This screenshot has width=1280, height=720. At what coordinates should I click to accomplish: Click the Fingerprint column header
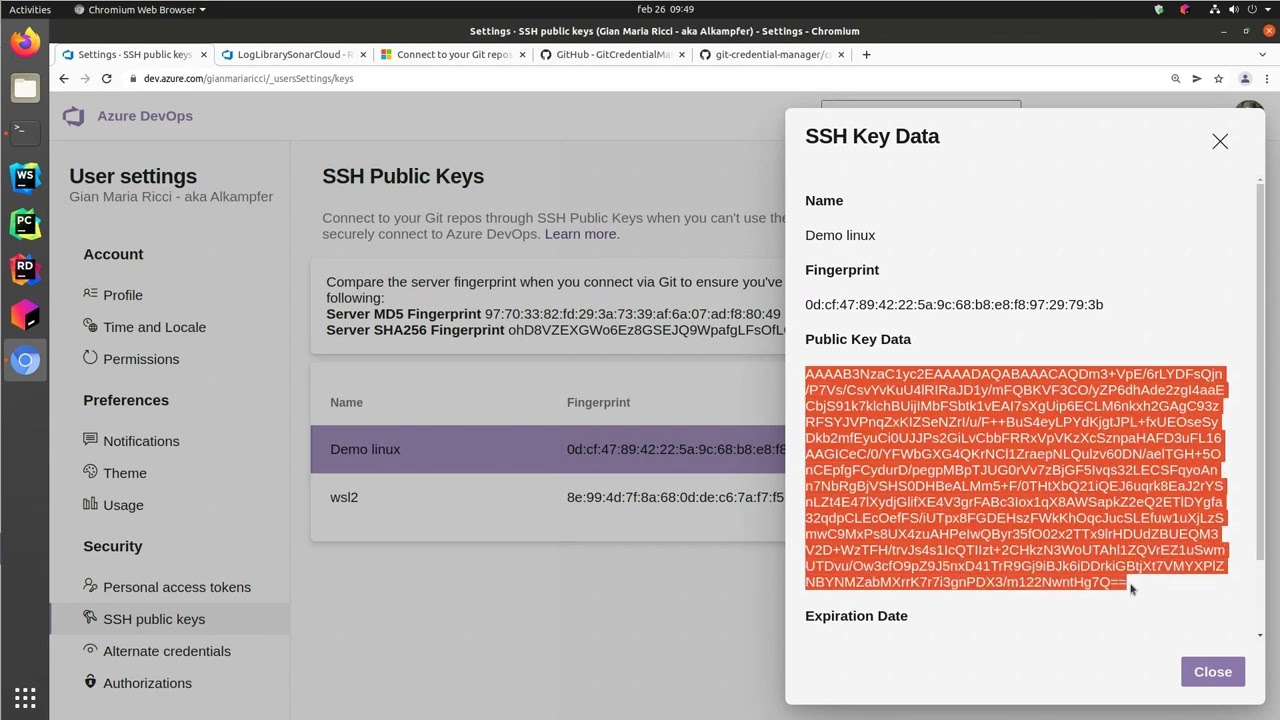click(598, 402)
